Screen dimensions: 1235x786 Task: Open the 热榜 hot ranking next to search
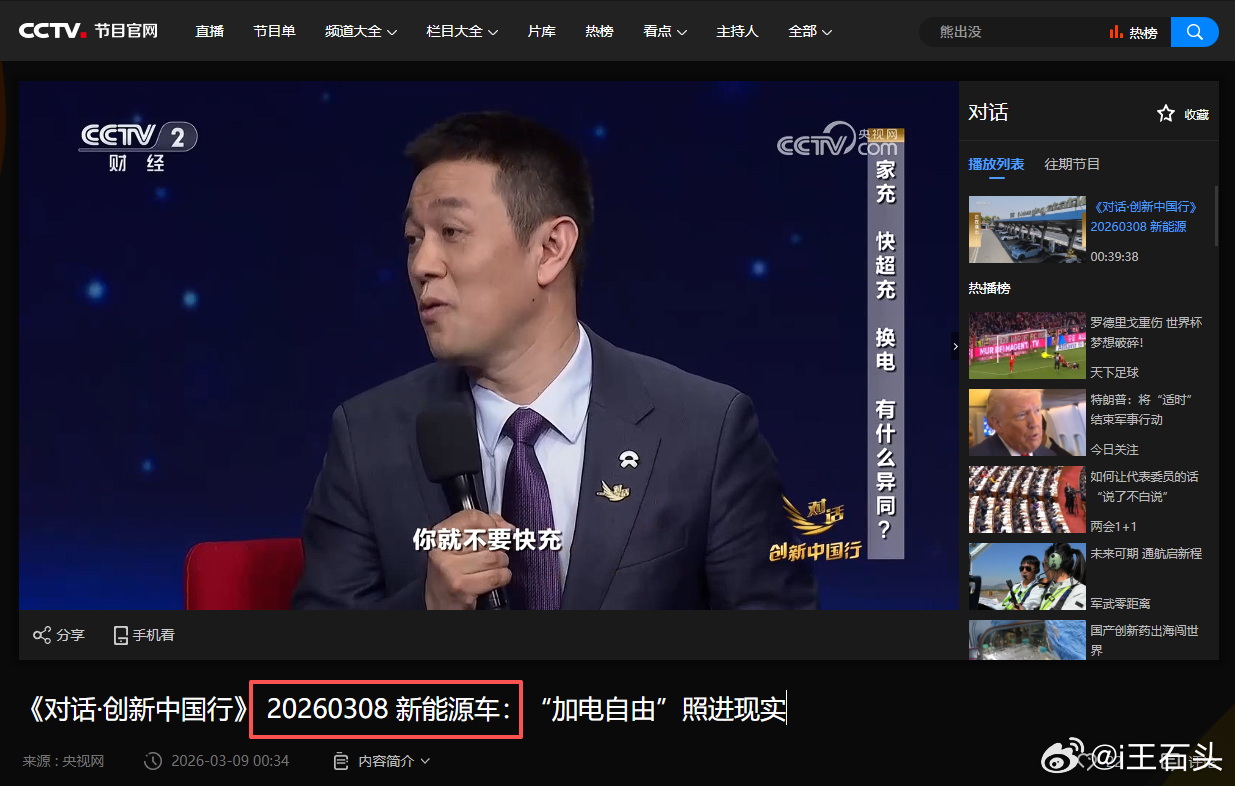[1133, 33]
